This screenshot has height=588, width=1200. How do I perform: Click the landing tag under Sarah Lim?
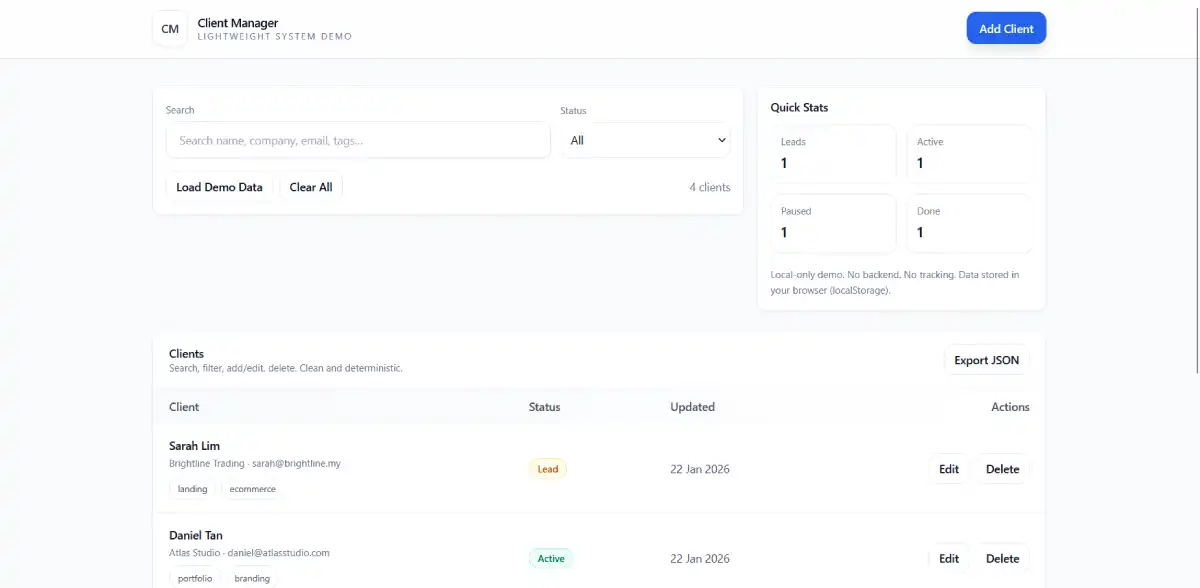(192, 489)
